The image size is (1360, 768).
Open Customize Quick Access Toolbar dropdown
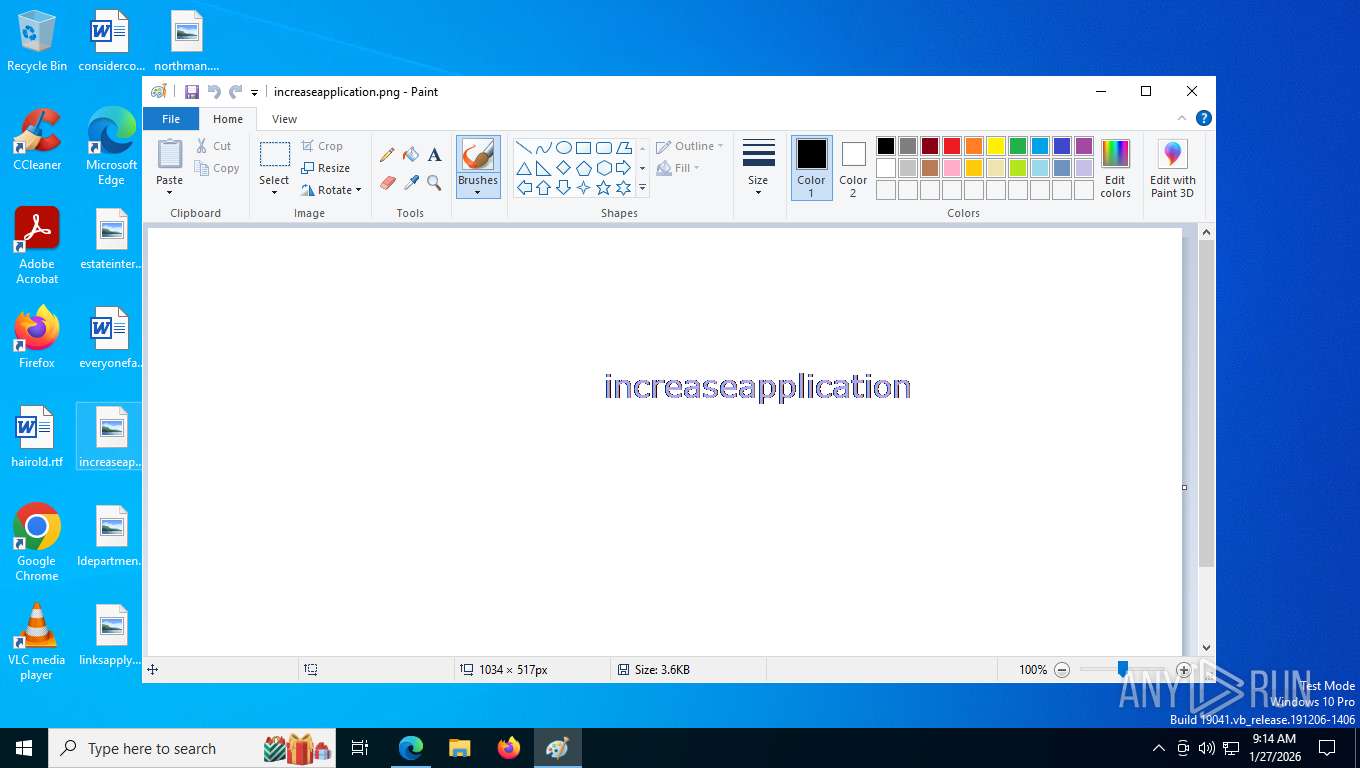click(254, 92)
